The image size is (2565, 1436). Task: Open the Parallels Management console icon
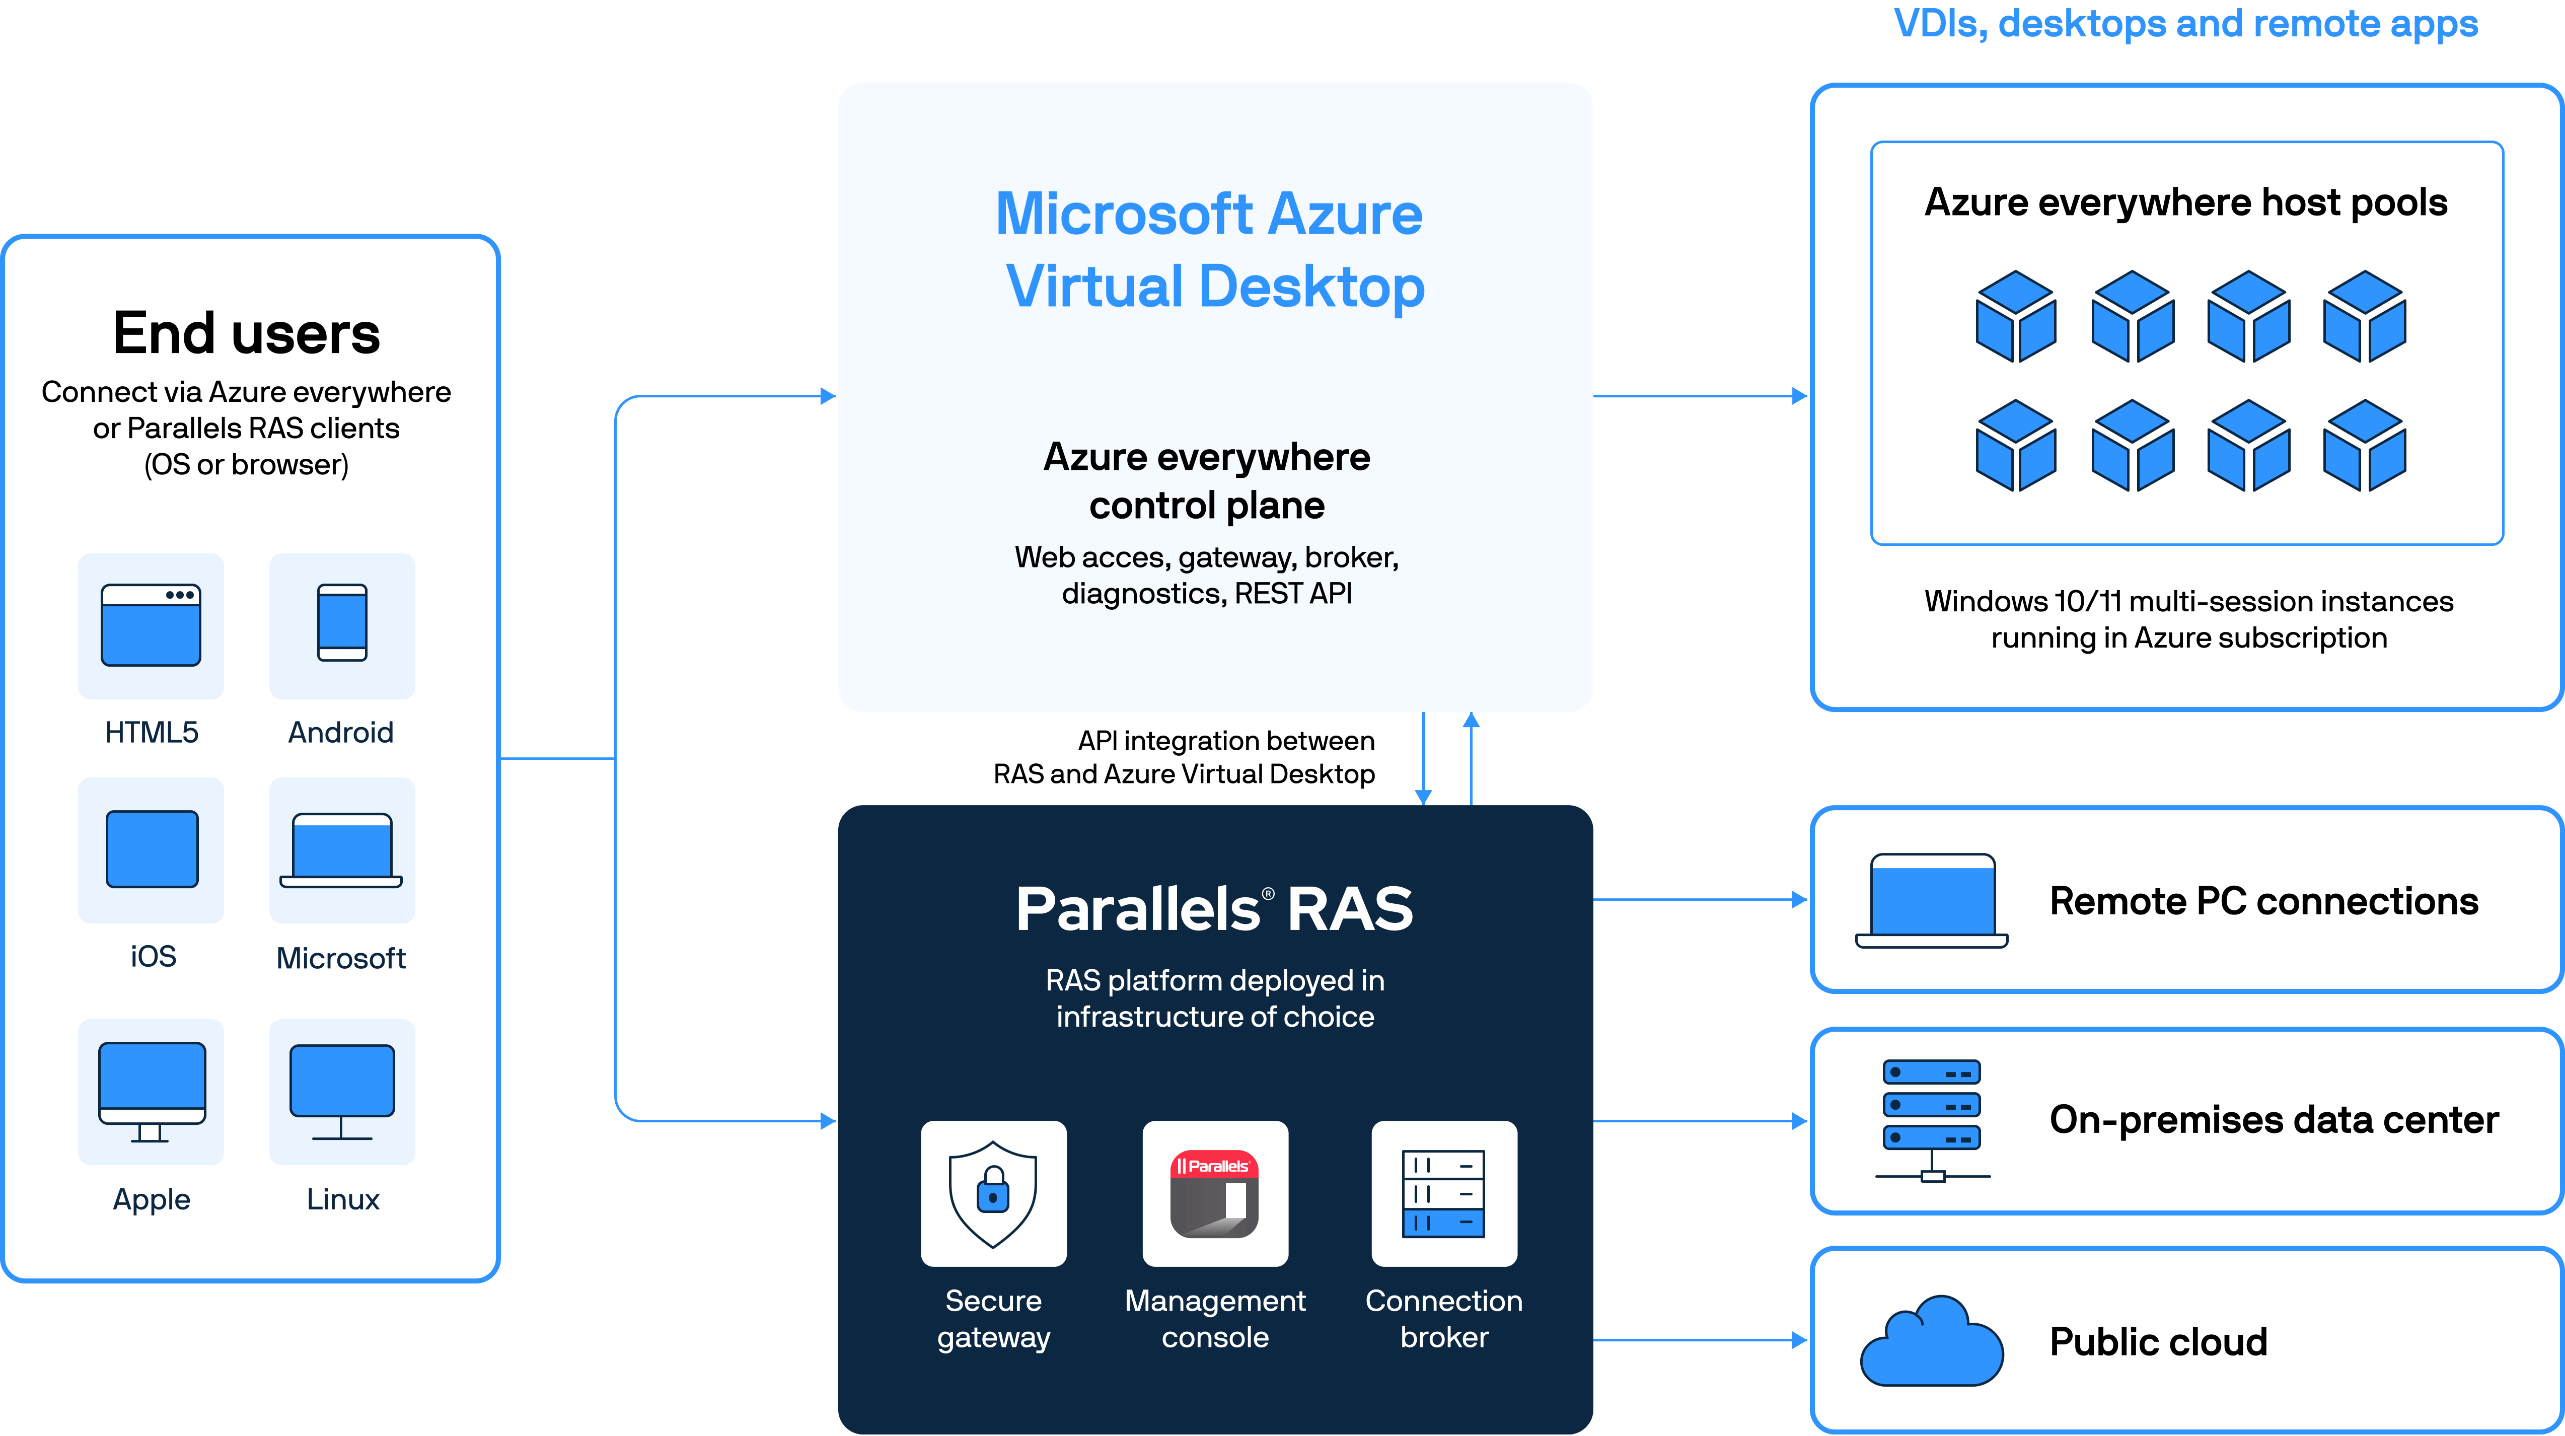point(1215,1193)
